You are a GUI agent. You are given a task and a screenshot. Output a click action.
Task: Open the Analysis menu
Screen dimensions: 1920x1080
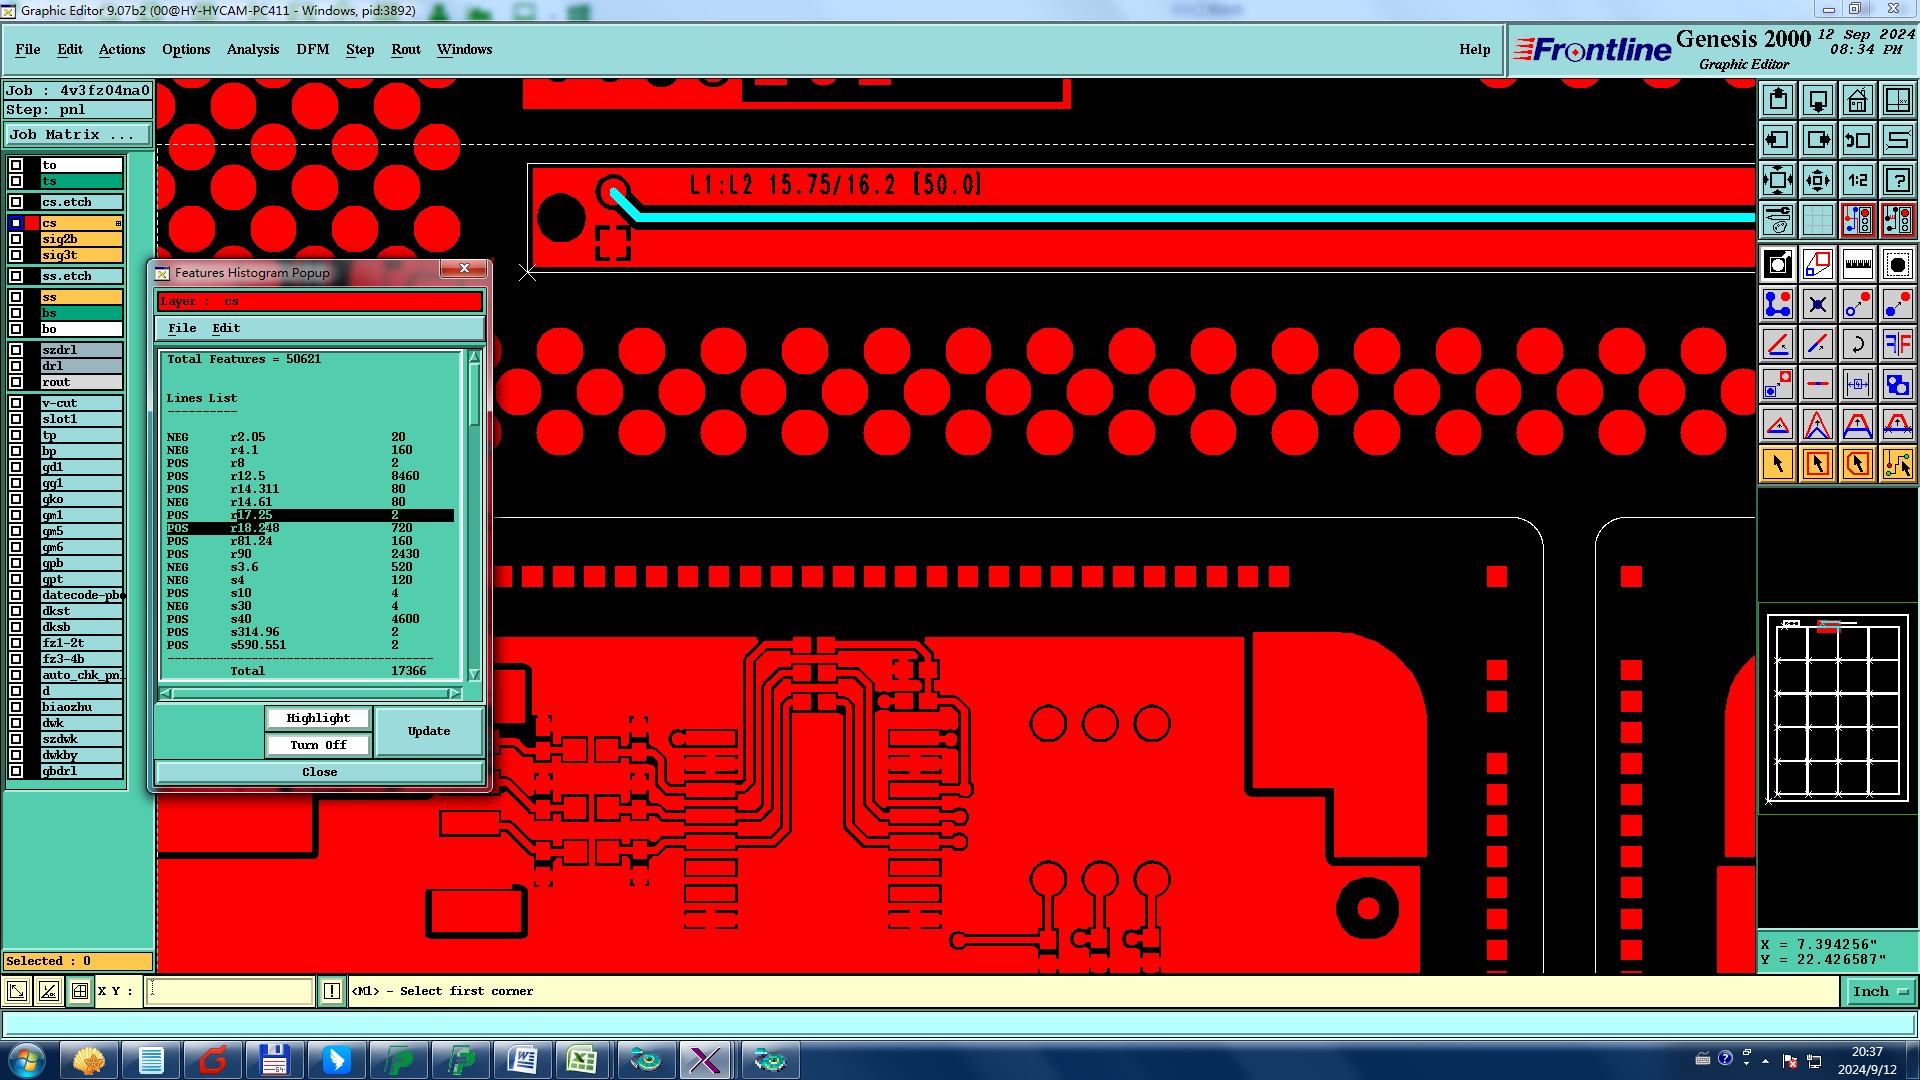point(252,49)
